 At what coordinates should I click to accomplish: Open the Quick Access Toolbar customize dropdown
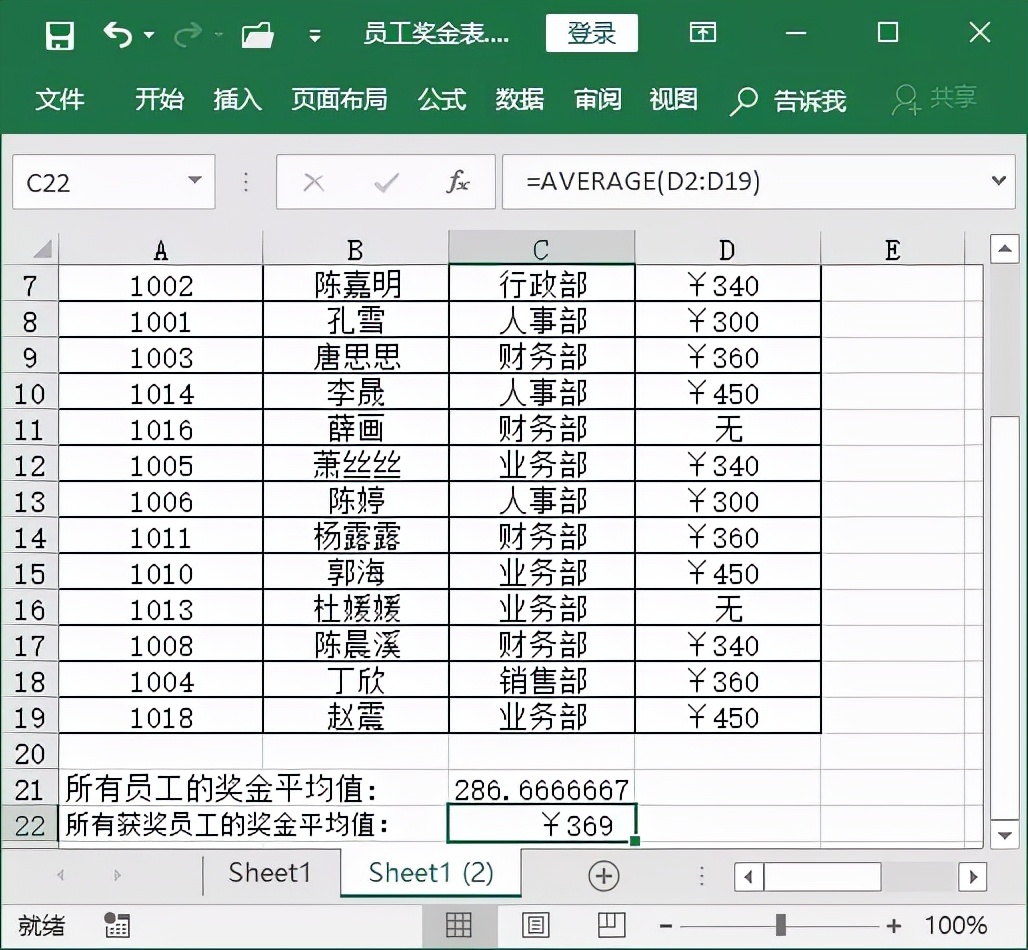pos(314,33)
